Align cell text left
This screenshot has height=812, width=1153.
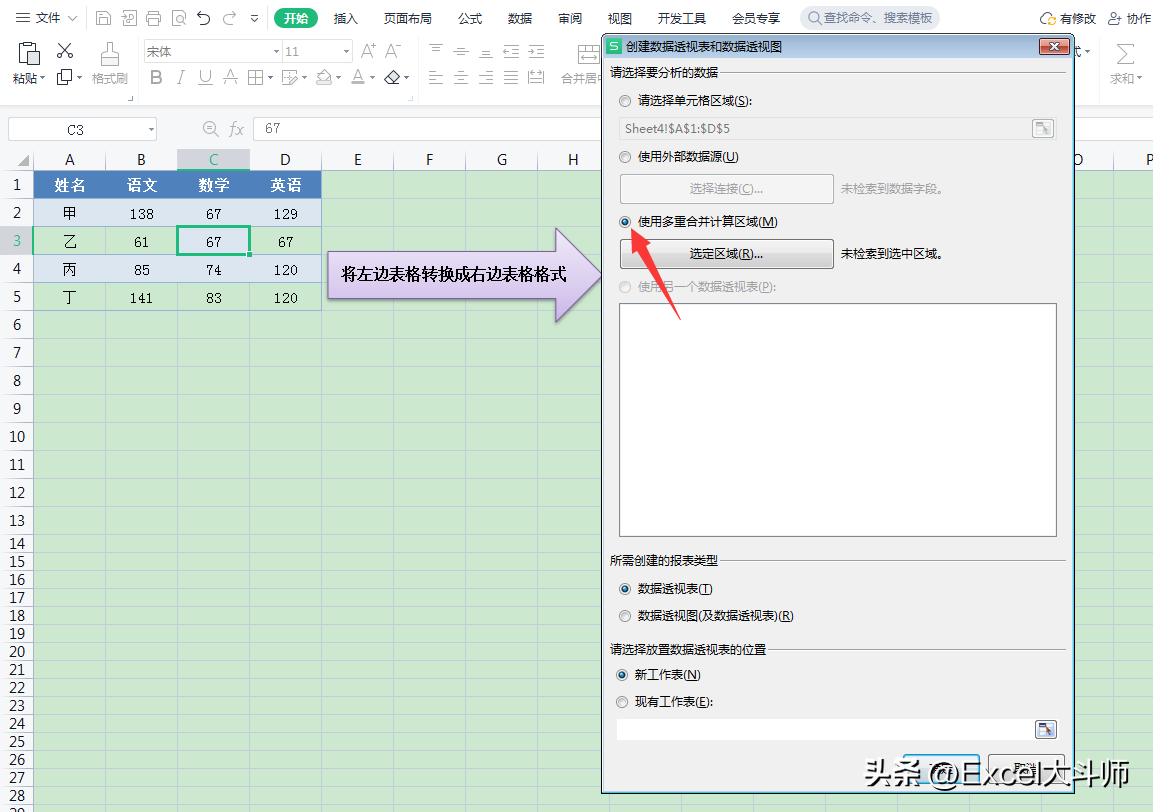pyautogui.click(x=436, y=77)
